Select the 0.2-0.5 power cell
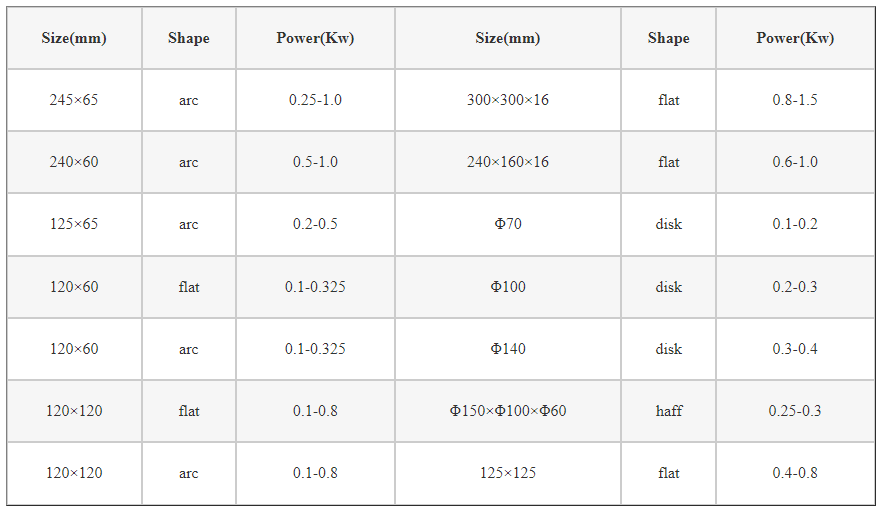881x512 pixels. pyautogui.click(x=315, y=224)
